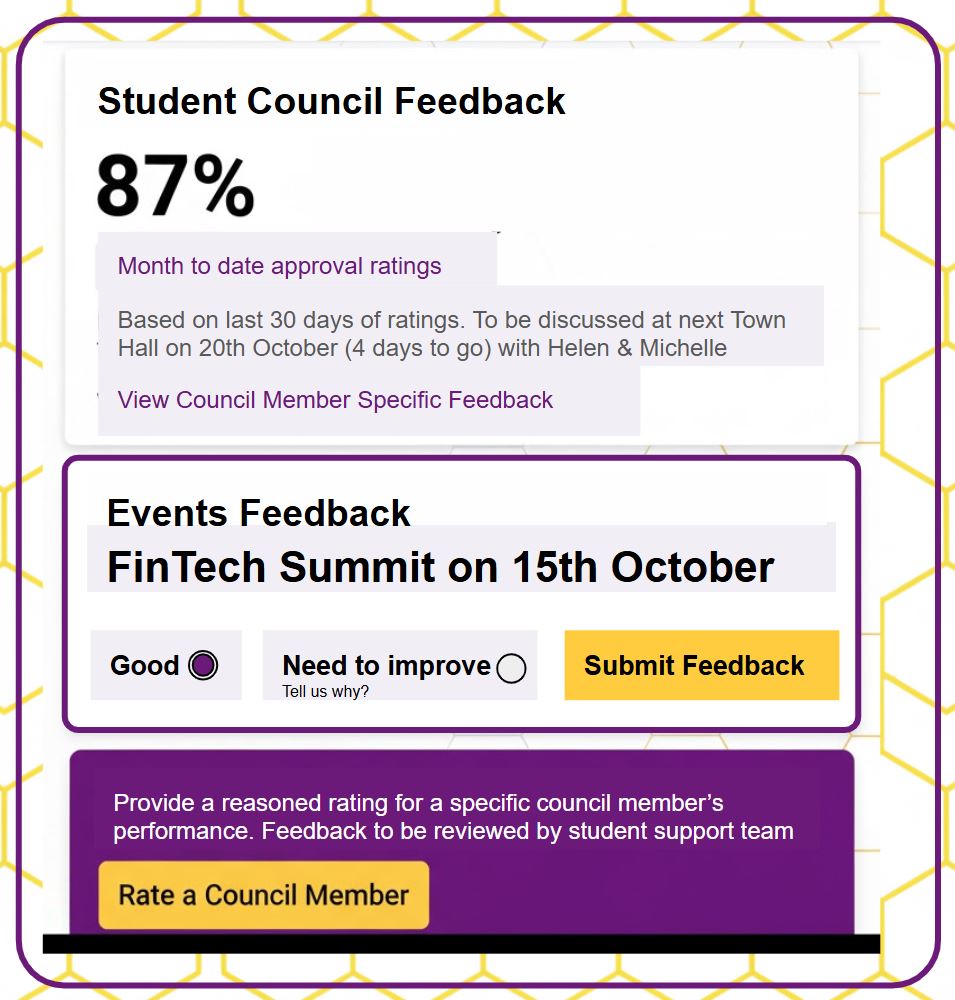Screen dimensions: 955x1000
Task: Click the black bar at the bottom
Action: coord(460,943)
